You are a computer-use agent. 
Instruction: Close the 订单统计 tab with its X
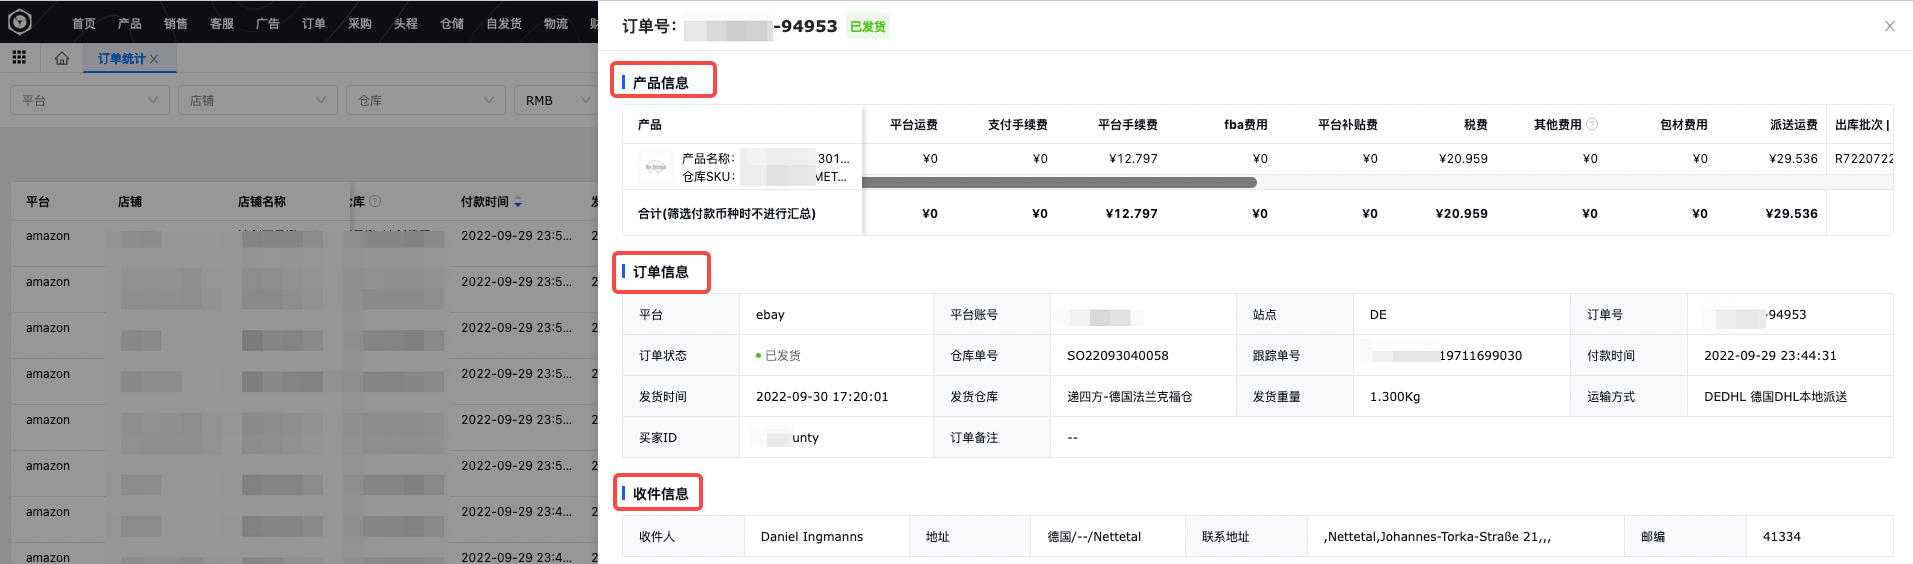pyautogui.click(x=154, y=59)
